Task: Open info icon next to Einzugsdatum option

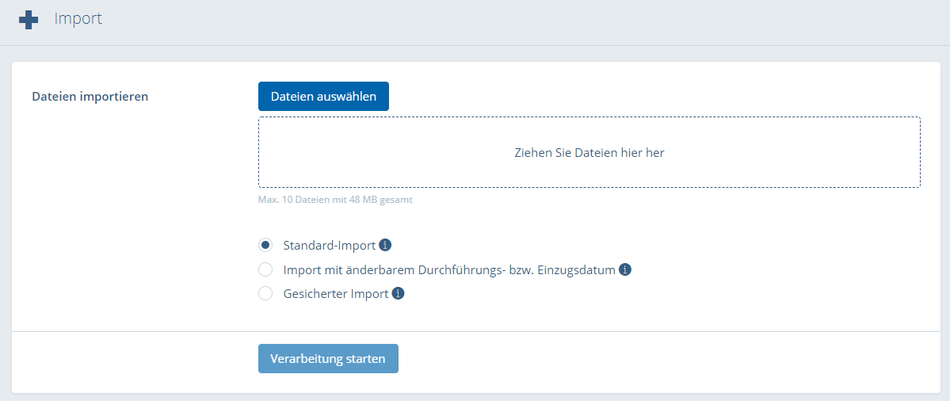Action: 625,270
